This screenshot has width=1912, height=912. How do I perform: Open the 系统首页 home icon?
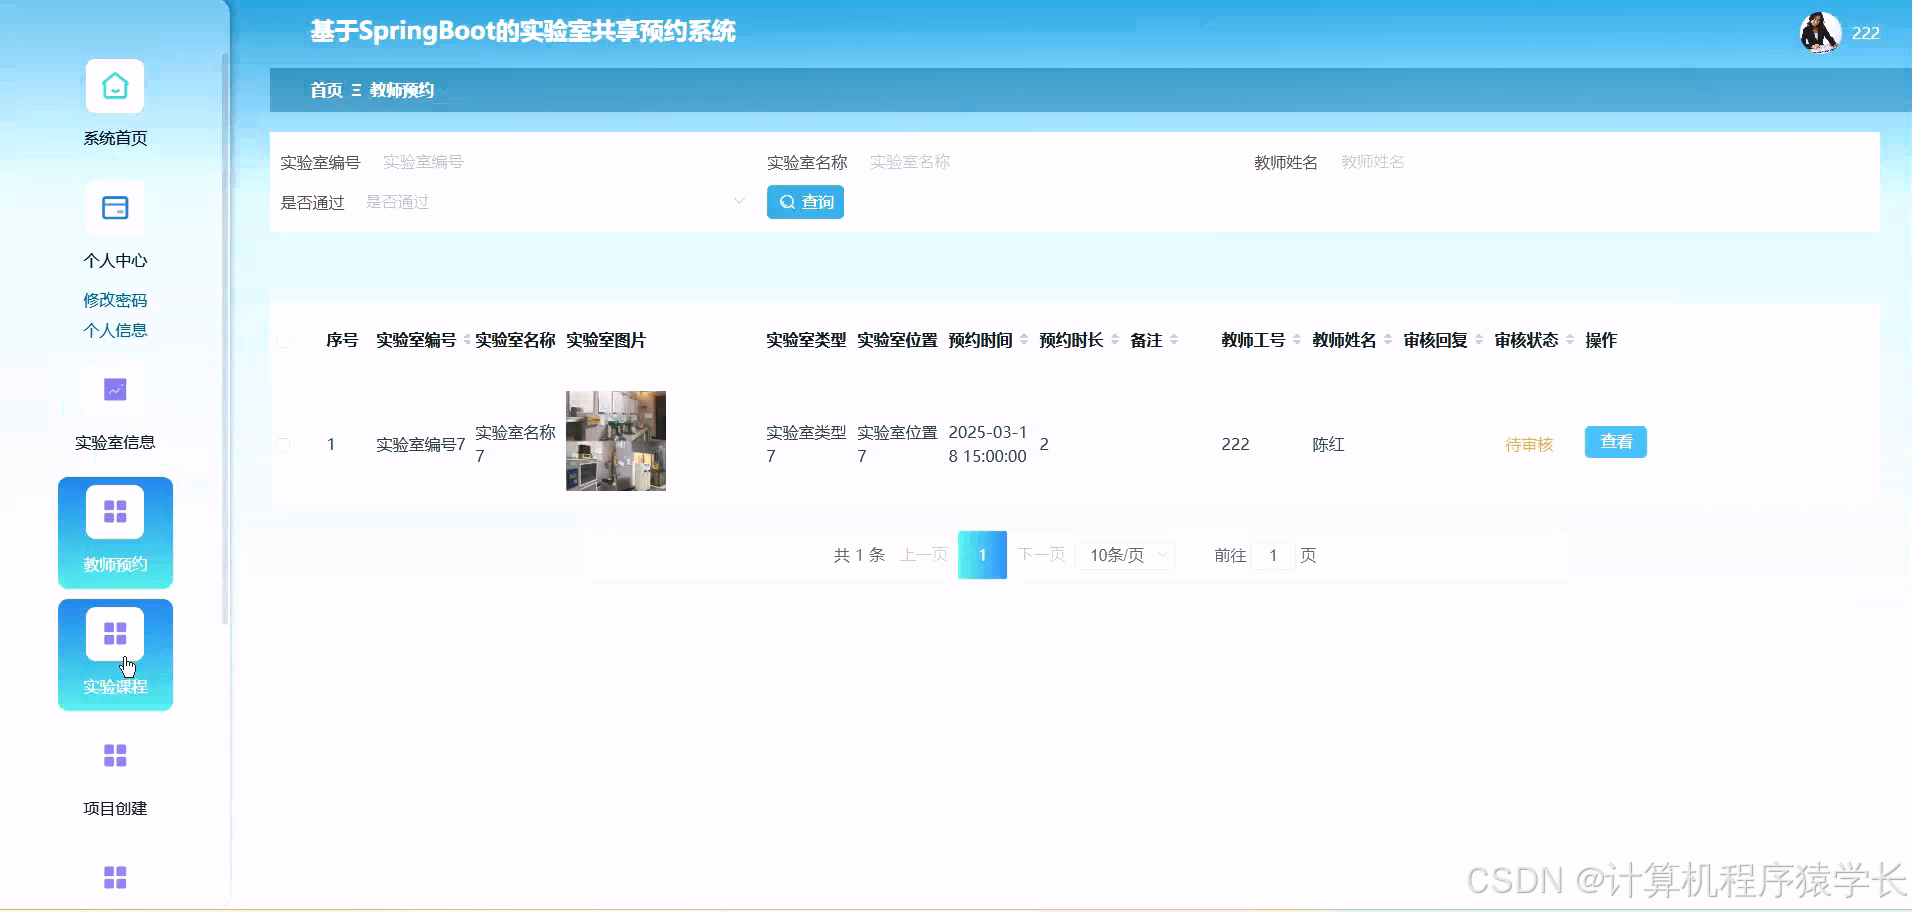[x=115, y=86]
